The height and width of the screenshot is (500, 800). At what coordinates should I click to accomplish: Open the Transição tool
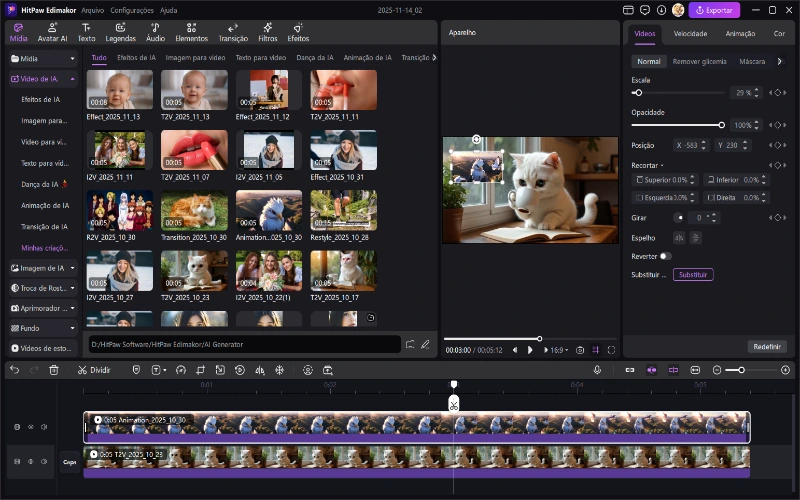[233, 32]
